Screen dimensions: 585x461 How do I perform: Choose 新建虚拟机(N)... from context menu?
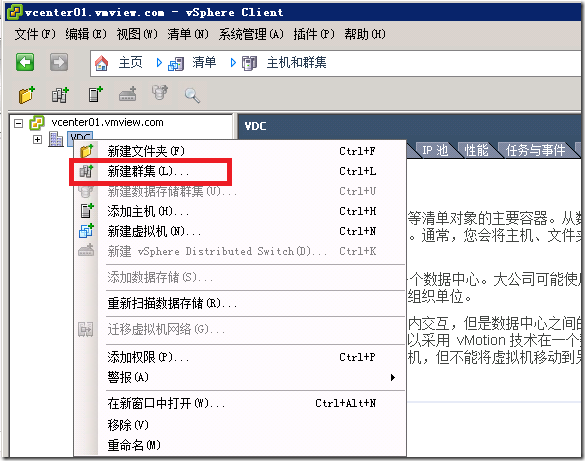[x=241, y=231]
